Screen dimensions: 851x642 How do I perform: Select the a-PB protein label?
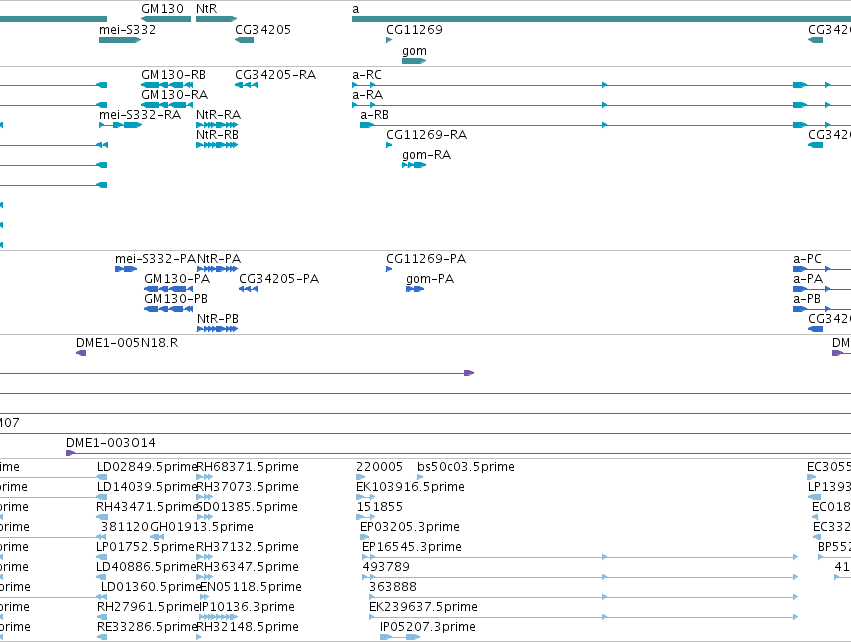pyautogui.click(x=807, y=298)
